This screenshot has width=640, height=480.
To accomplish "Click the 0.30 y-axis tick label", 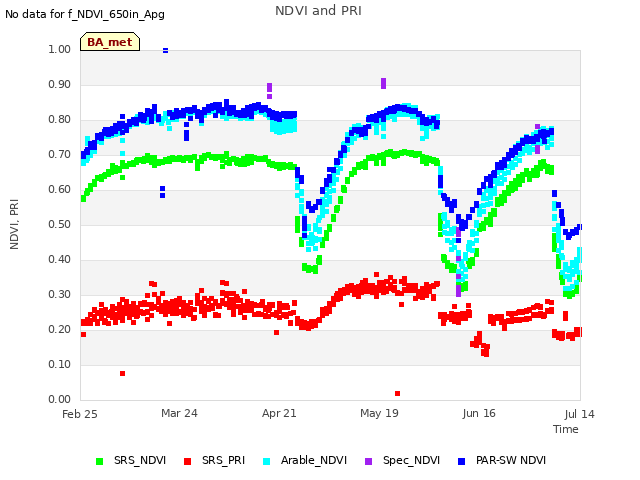I will pyautogui.click(x=60, y=294).
